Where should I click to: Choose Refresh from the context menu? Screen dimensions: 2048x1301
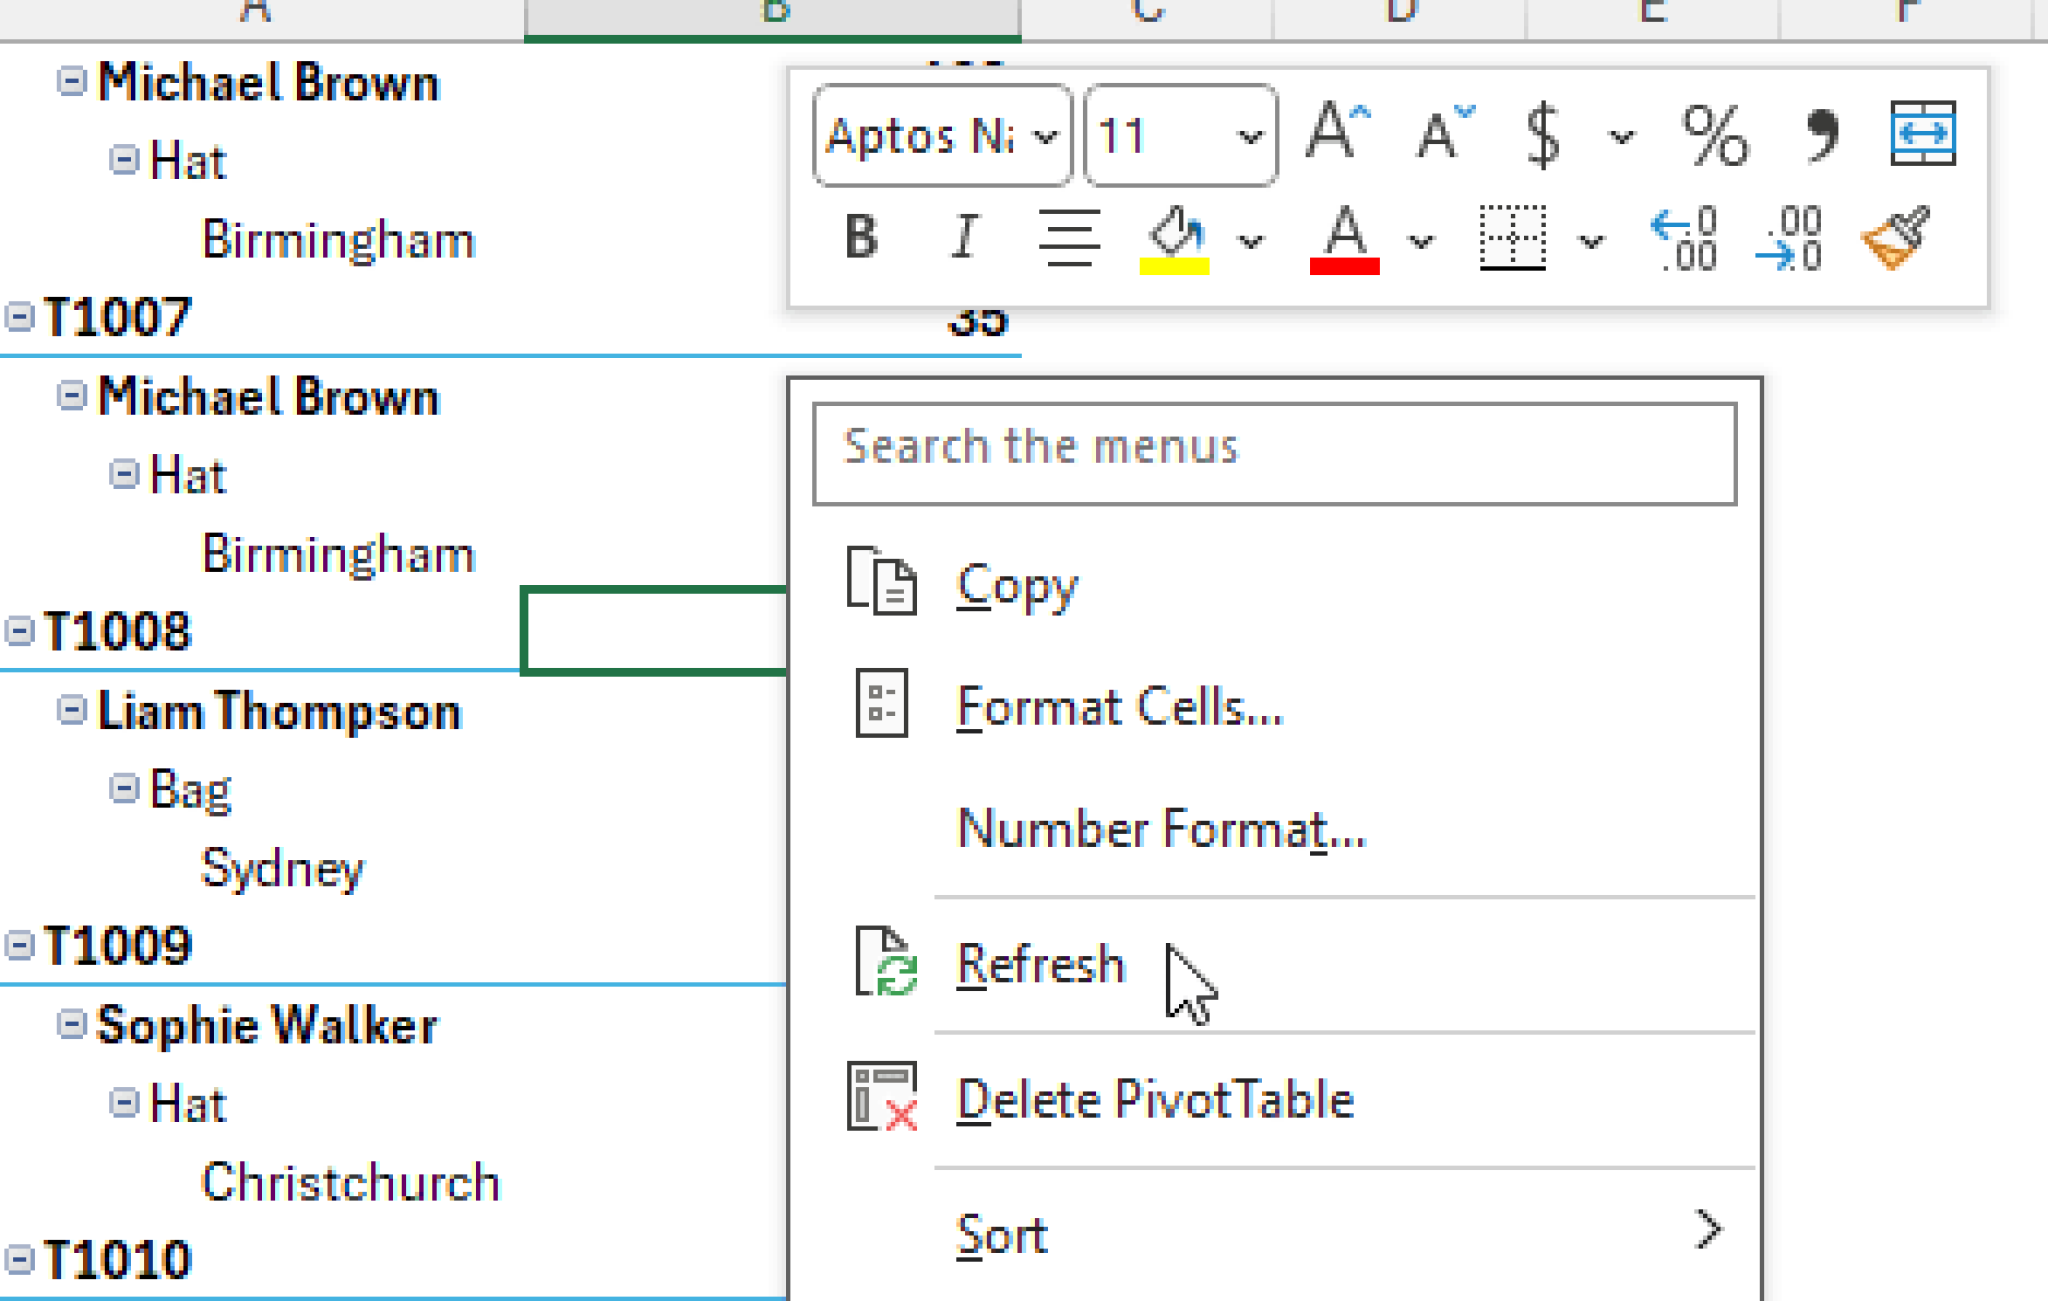pyautogui.click(x=1040, y=964)
